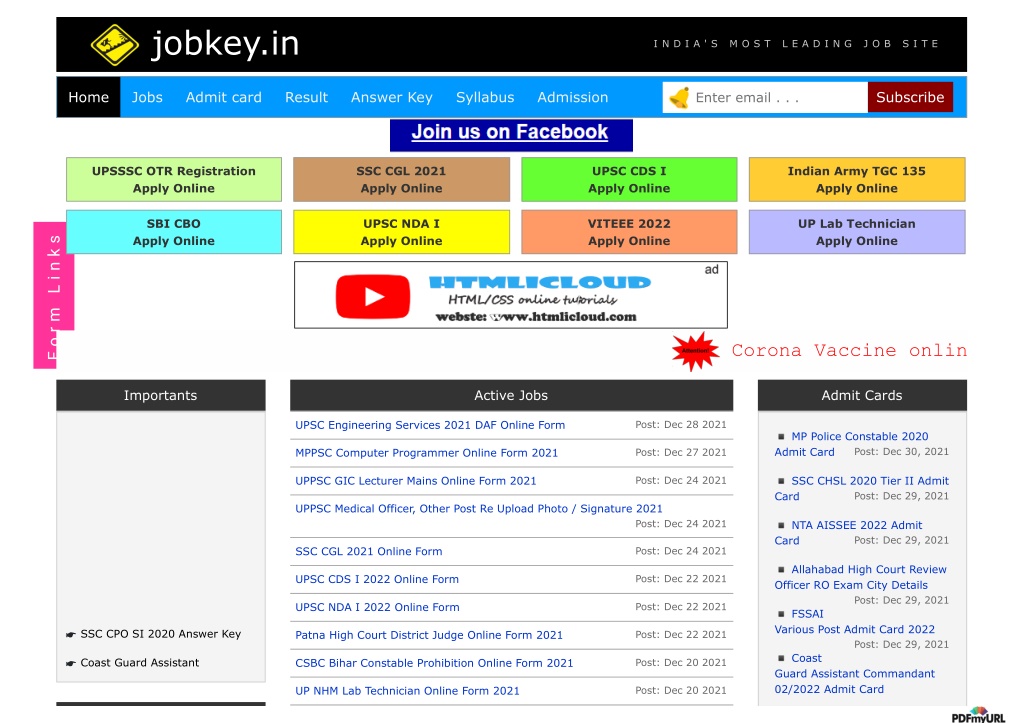The image size is (1024, 723).
Task: Open CSBC Bihar Constable Prohibition form
Action: coord(434,664)
